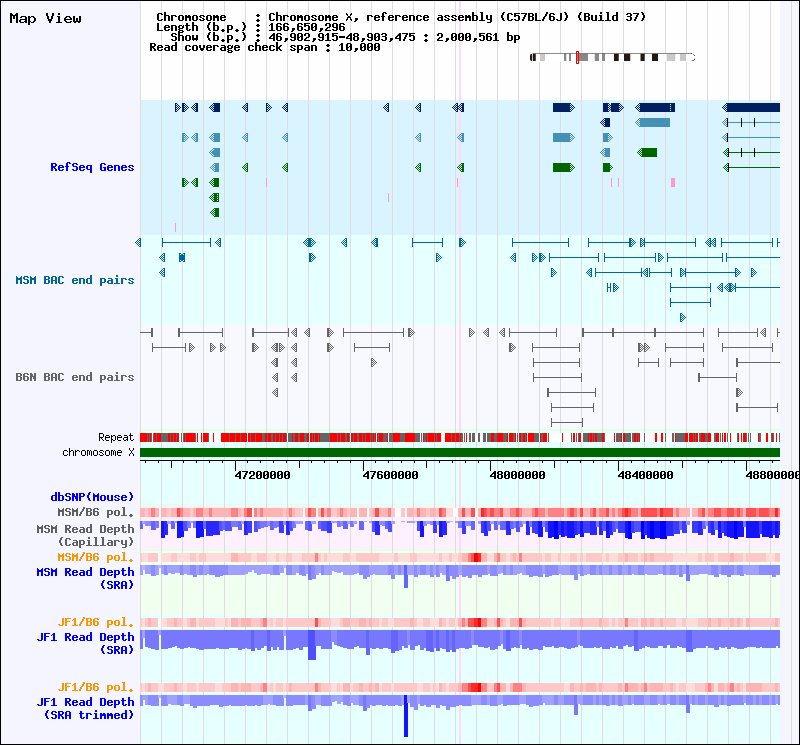The image size is (800, 745).
Task: Click the 48400000 ruler position
Action: (x=645, y=475)
